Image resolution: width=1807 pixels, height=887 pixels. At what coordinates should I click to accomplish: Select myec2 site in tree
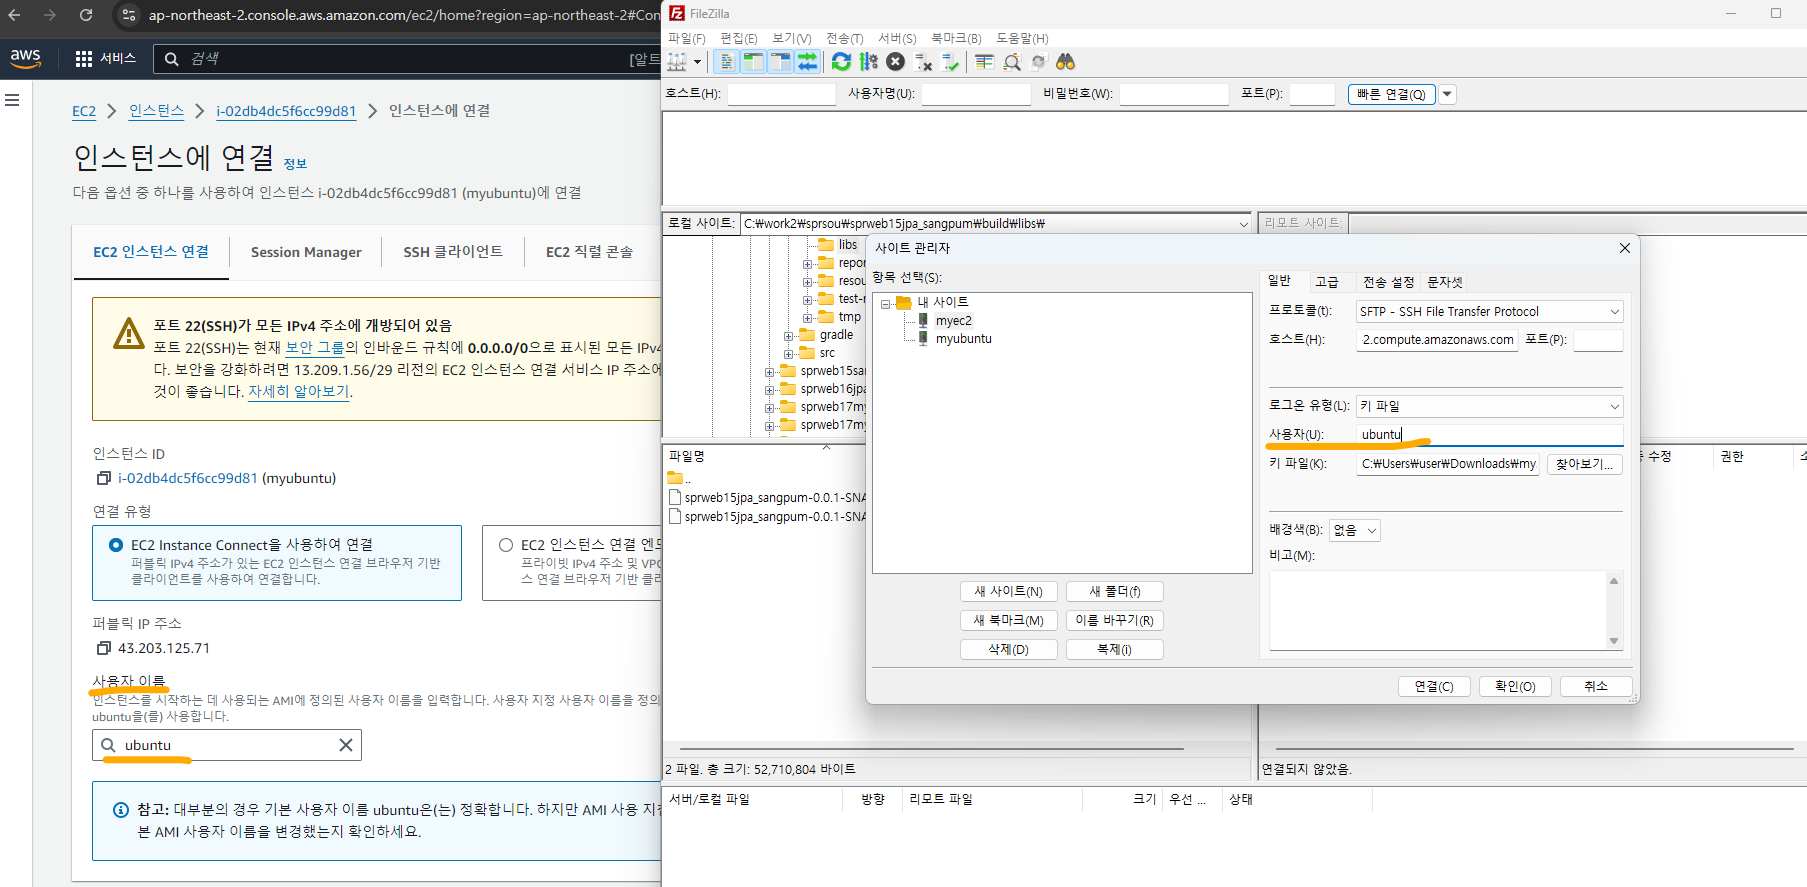pos(953,321)
